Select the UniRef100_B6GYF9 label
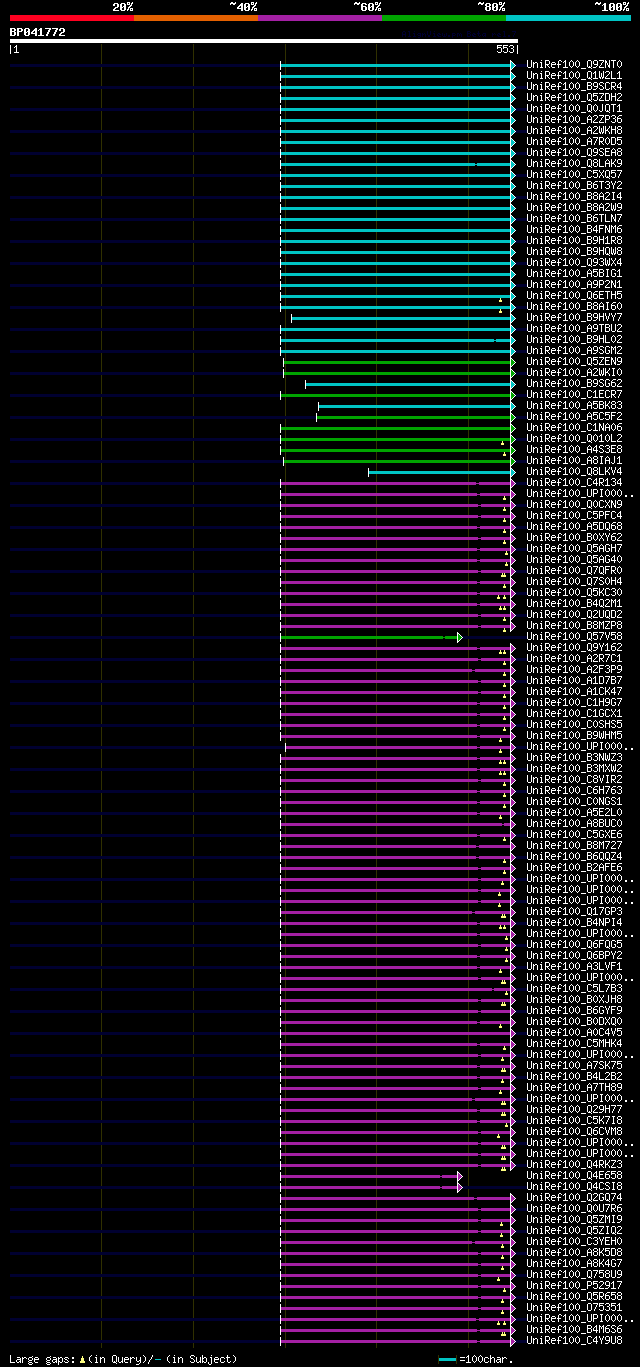 click(x=574, y=1011)
